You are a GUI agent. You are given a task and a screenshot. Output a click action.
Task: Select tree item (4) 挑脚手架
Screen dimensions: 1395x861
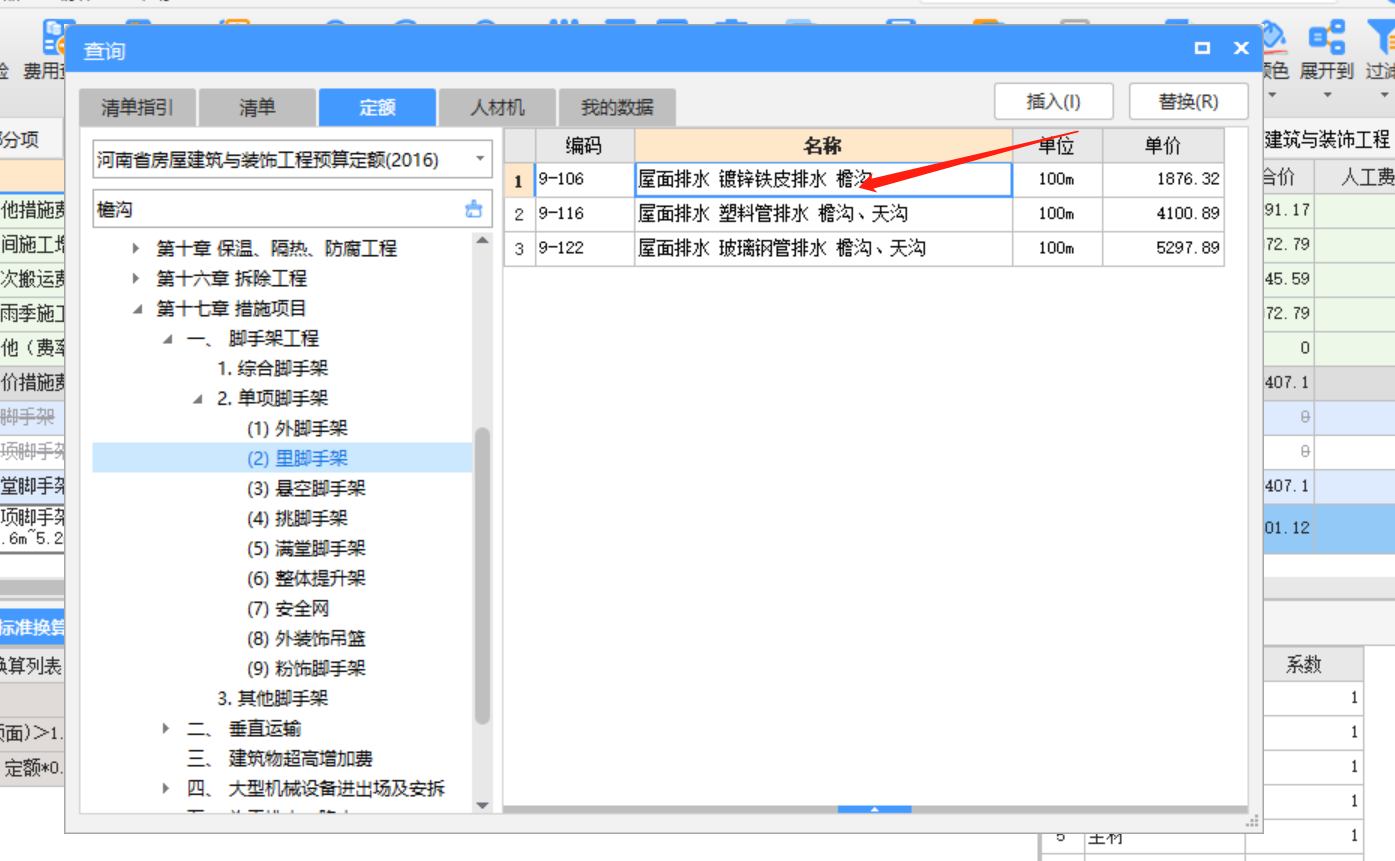click(x=297, y=519)
